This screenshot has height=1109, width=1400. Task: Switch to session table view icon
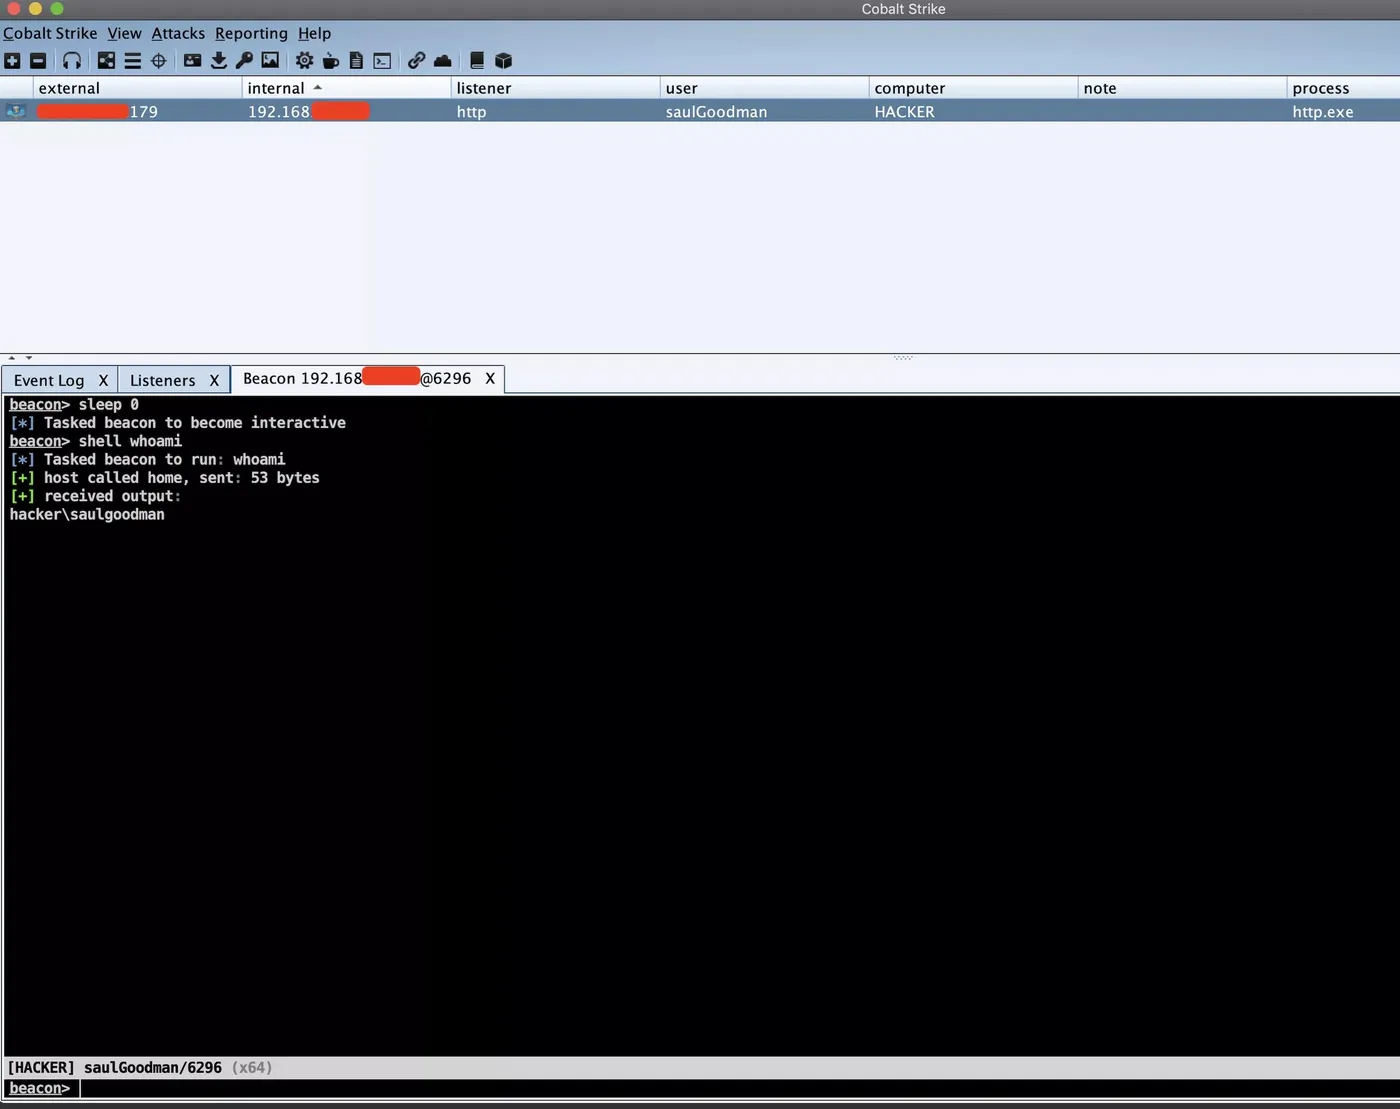(x=132, y=61)
